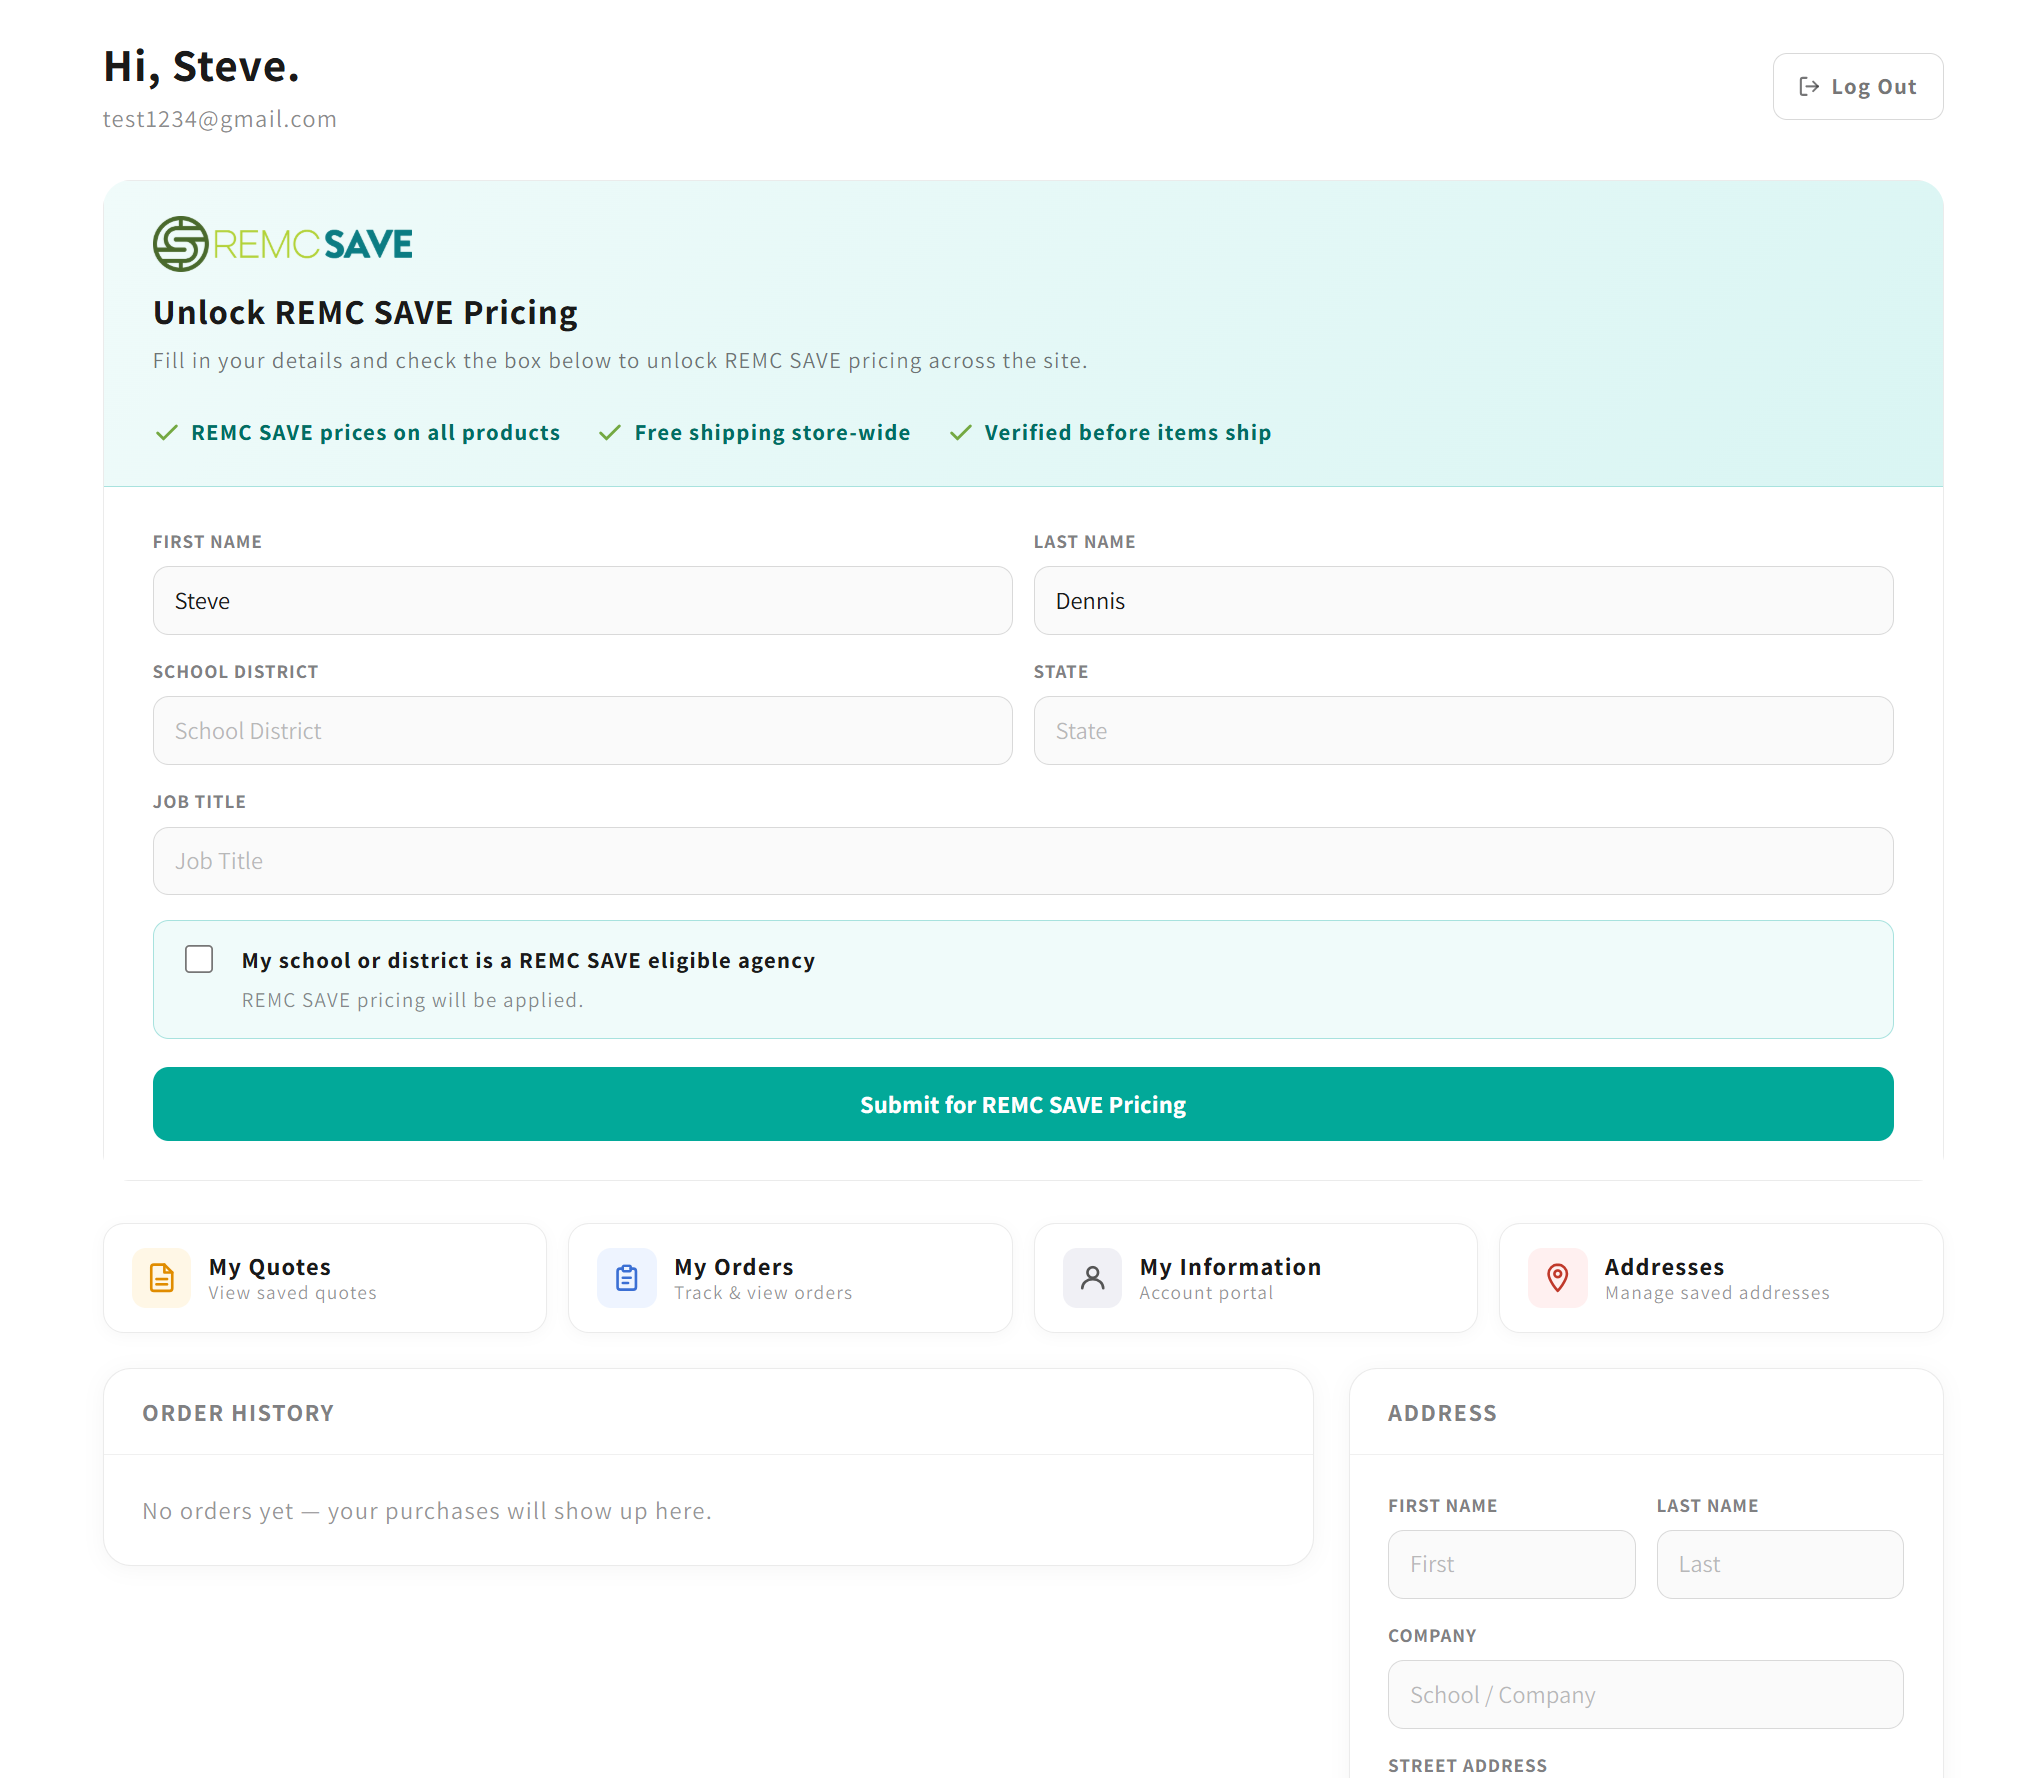Click the REMC SAVE logo
Viewport: 2039px width, 1778px height.
pyautogui.click(x=282, y=244)
